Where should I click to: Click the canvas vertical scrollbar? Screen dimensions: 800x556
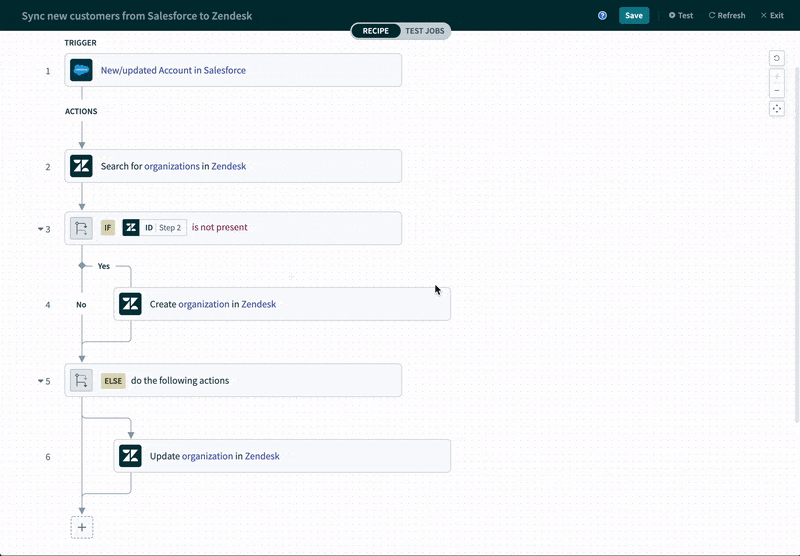pos(797,245)
